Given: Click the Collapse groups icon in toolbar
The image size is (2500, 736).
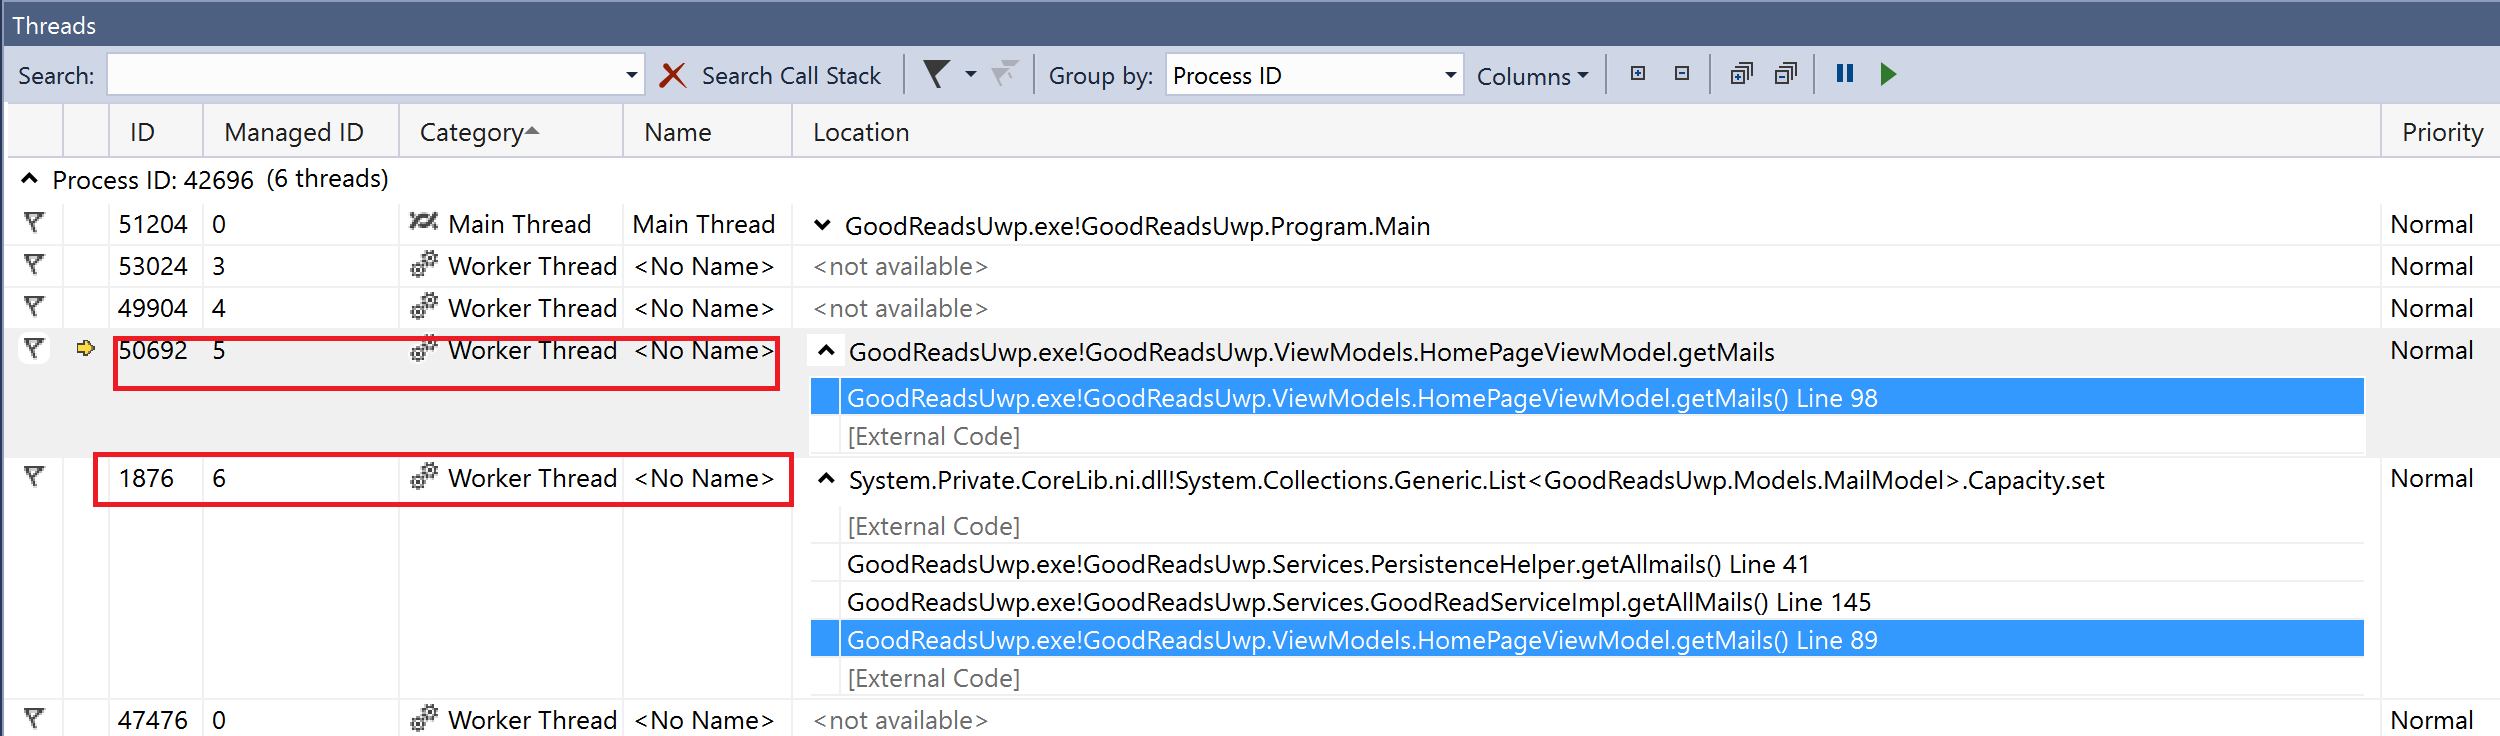Looking at the screenshot, I should 1682,74.
